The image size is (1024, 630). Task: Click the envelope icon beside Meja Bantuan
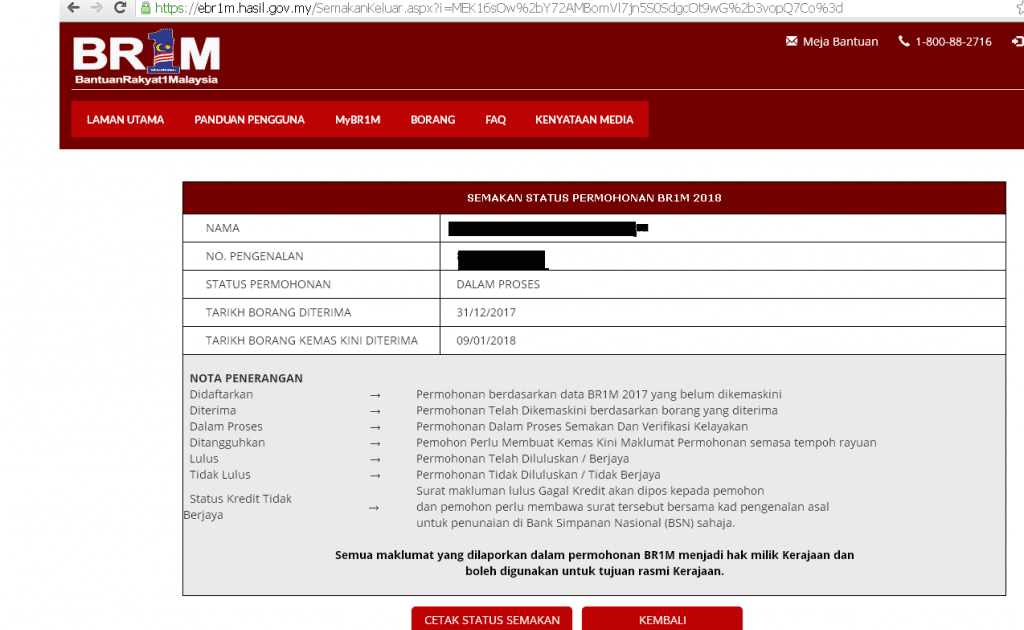click(792, 41)
